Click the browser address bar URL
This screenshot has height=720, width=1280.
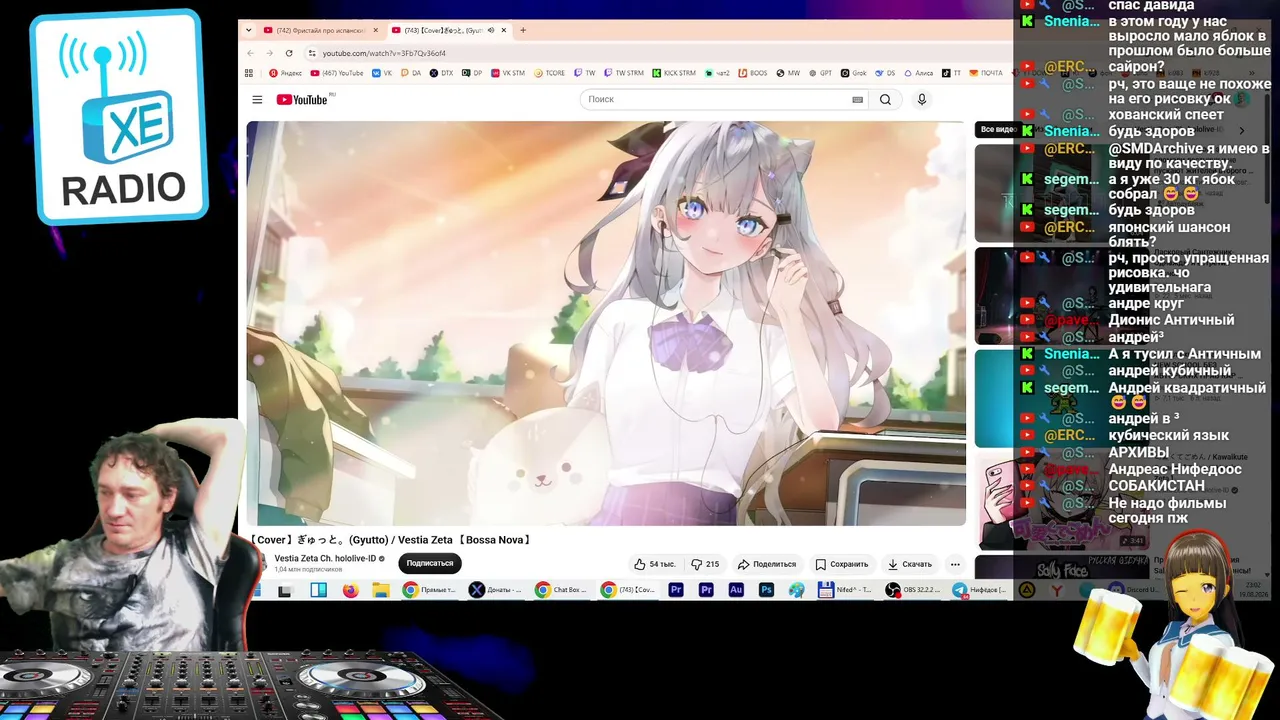tap(384, 53)
